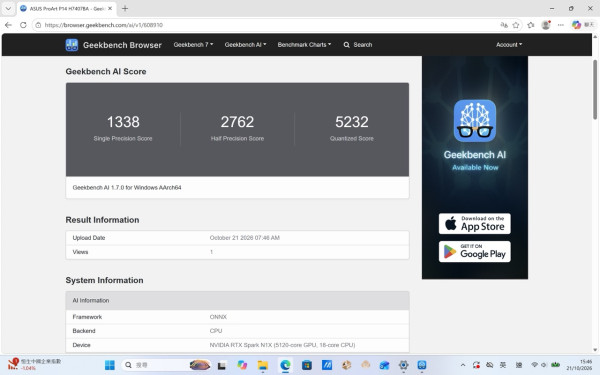Open Microsoft Store from the taskbar
Viewport: 600px width, 375px height.
(307, 365)
